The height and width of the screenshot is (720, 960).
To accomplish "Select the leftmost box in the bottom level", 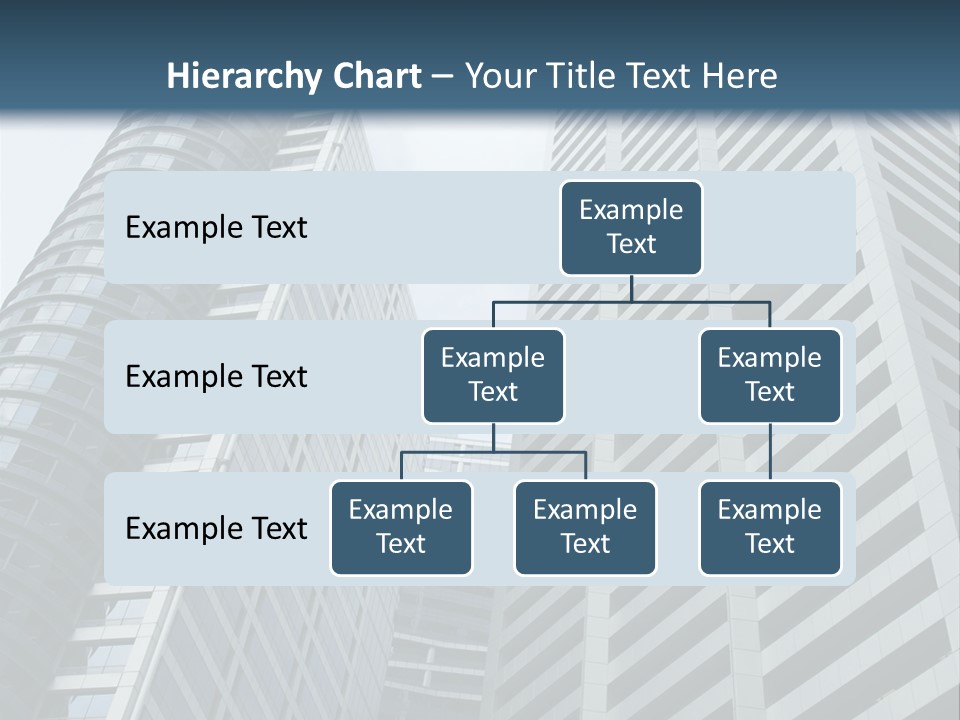I will pyautogui.click(x=401, y=527).
